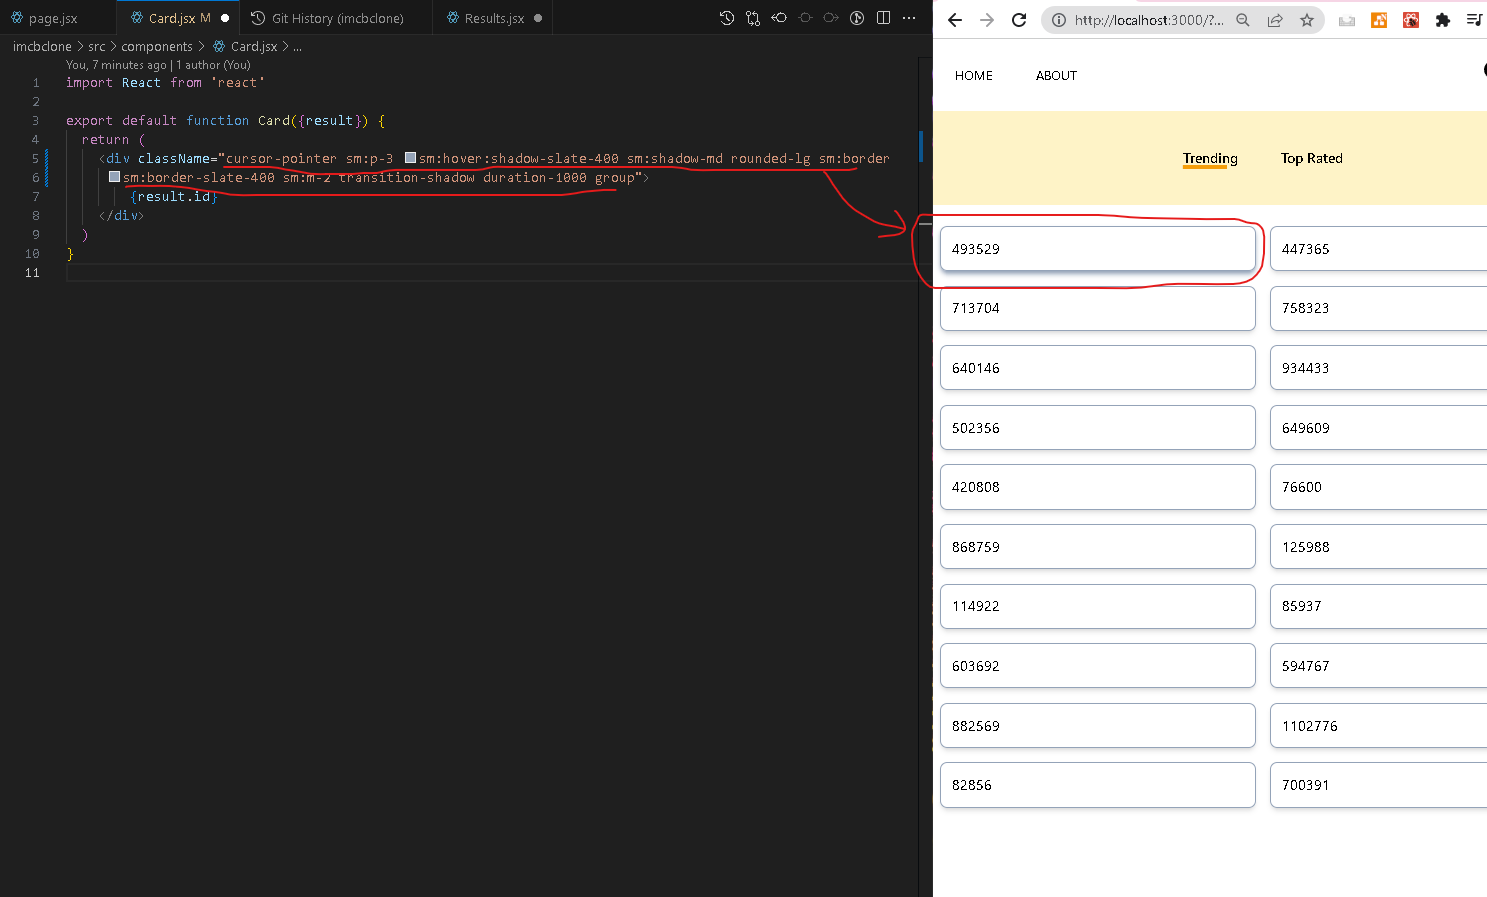The image size is (1487, 897).
Task: Select the Trending tab on page
Action: tap(1210, 159)
